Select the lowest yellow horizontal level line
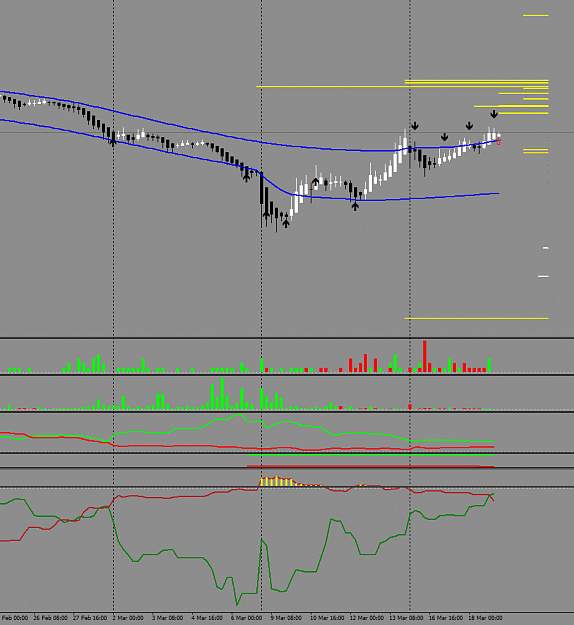The image size is (574, 625). point(476,318)
